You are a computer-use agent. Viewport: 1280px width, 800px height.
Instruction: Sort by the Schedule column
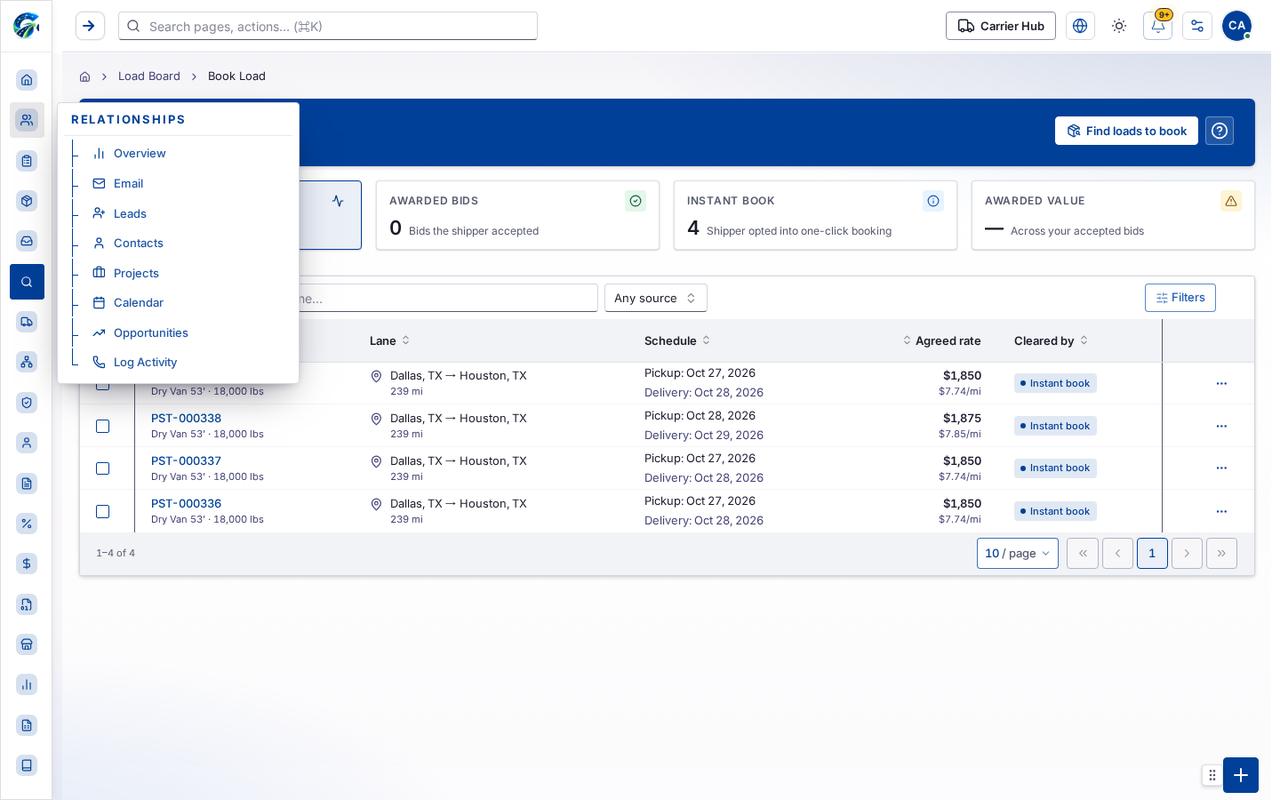(677, 341)
